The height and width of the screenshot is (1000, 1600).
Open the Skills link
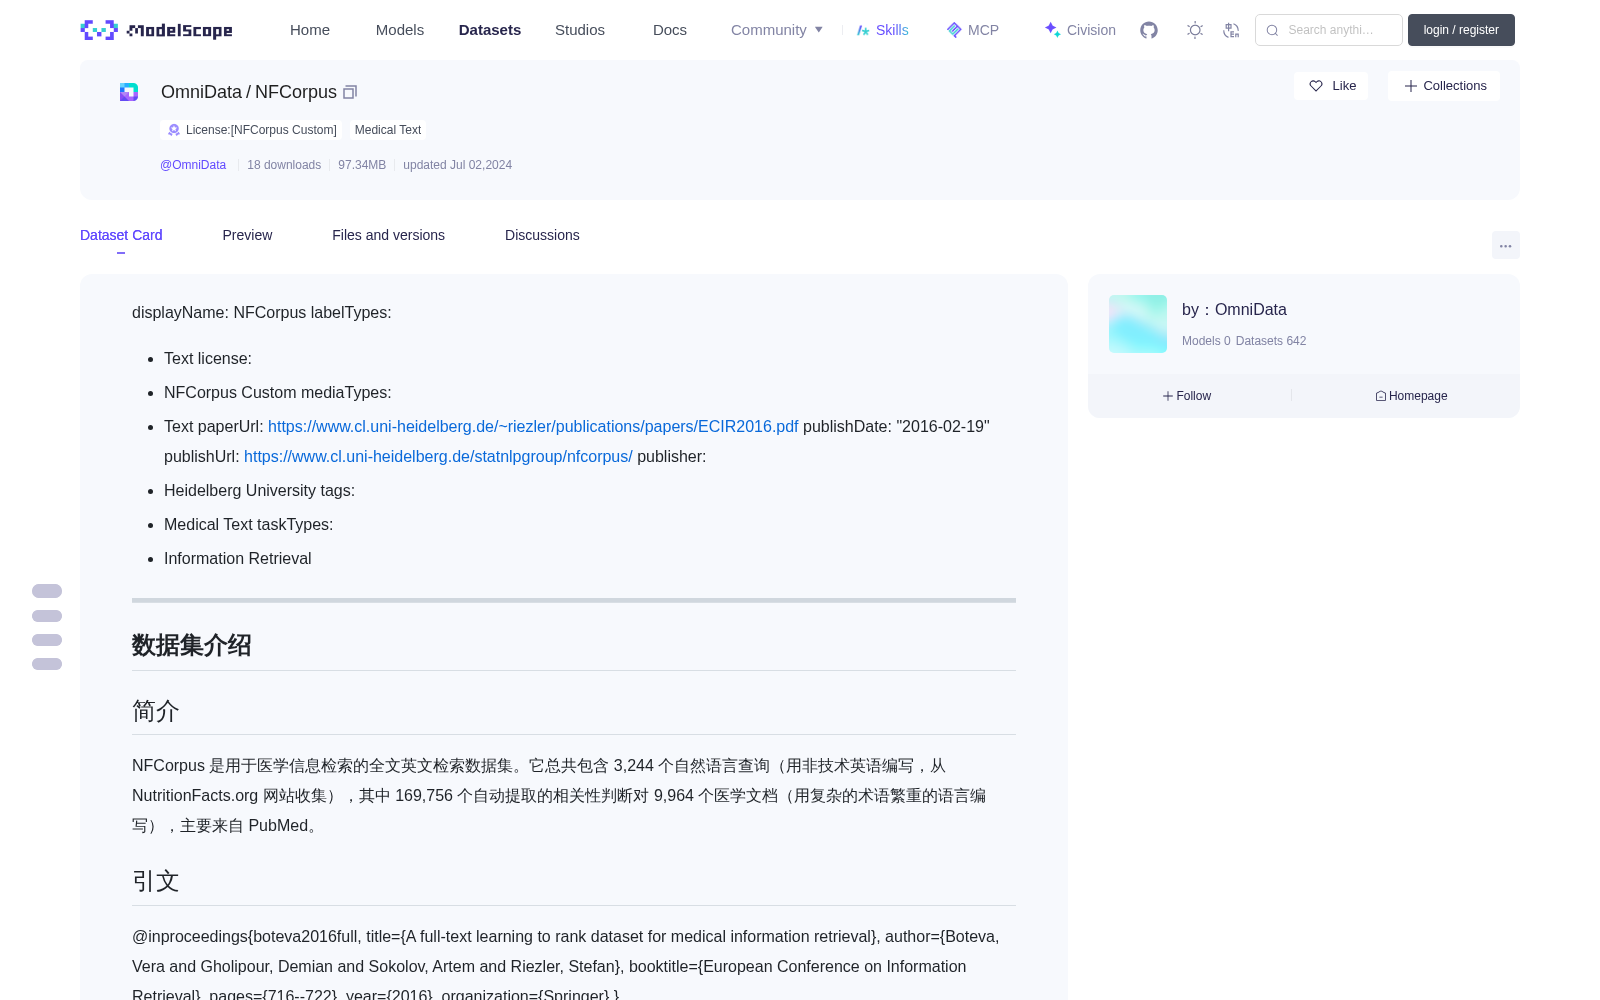point(882,30)
